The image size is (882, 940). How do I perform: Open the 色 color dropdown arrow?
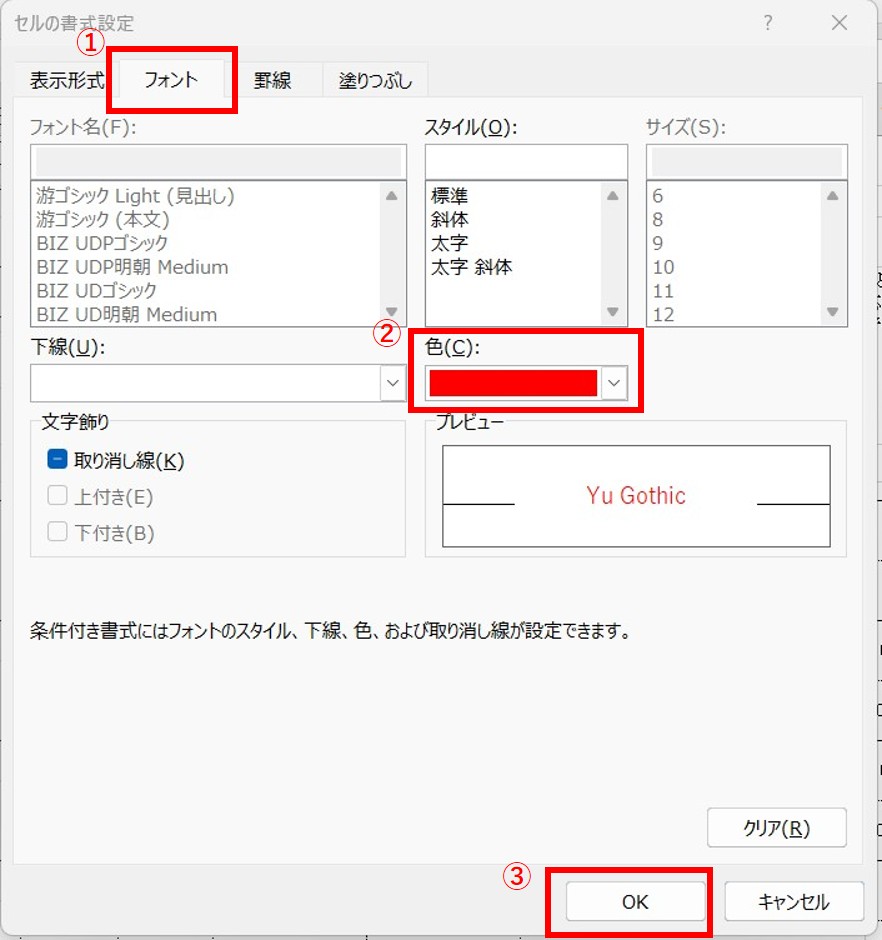[x=613, y=382]
